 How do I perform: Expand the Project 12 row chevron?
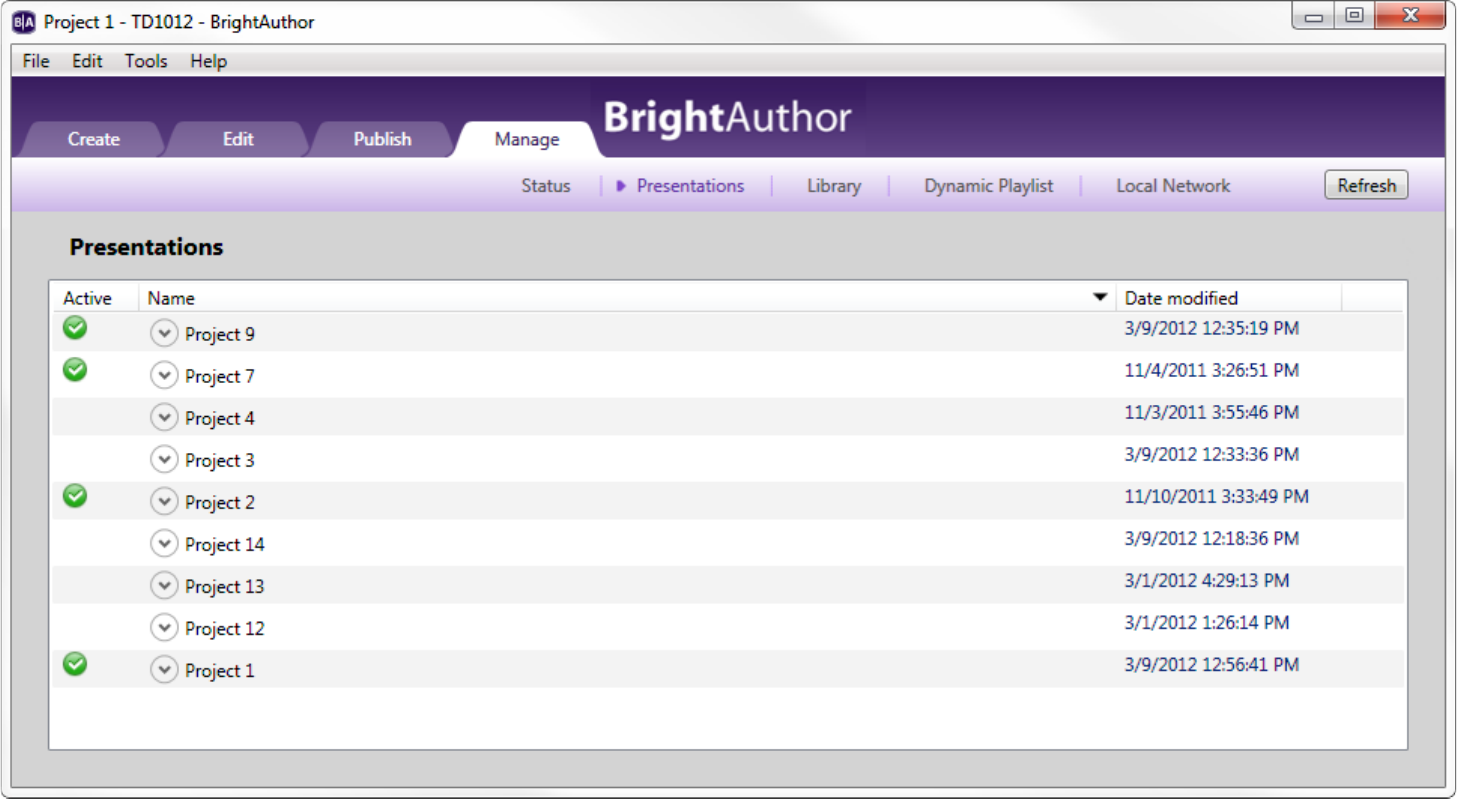164,627
